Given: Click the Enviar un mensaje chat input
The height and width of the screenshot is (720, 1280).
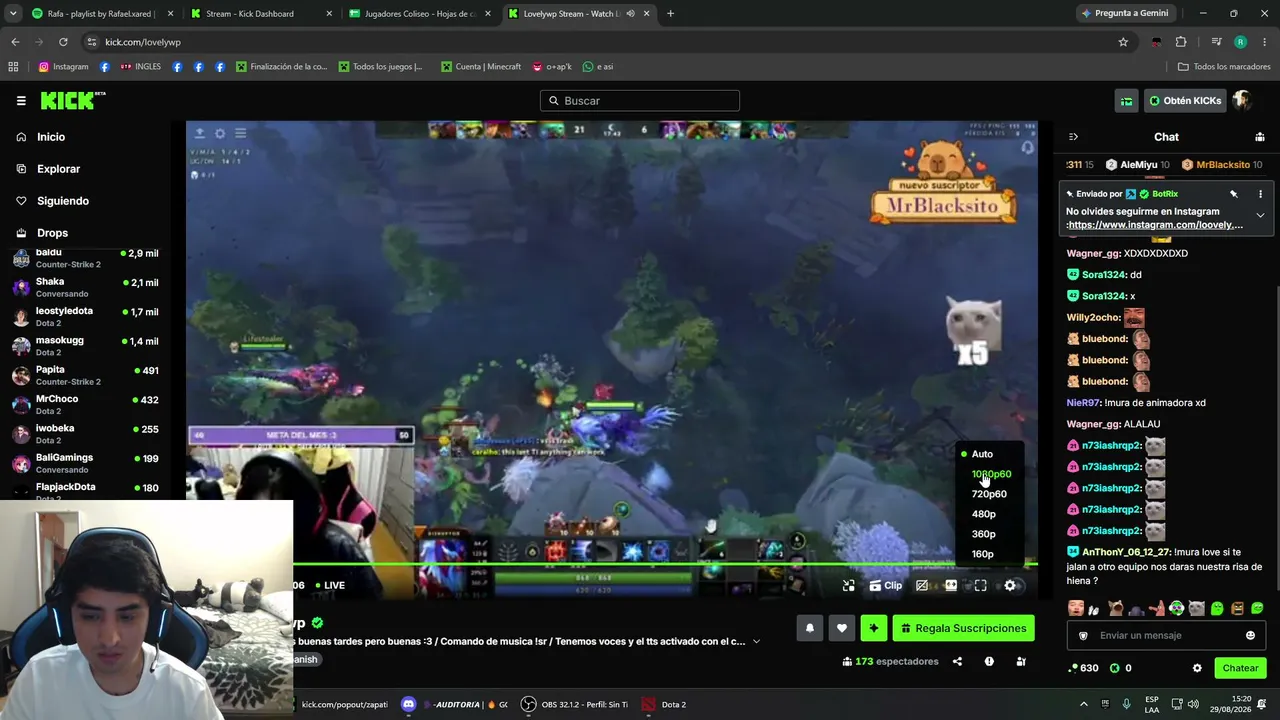Looking at the screenshot, I should (x=1165, y=635).
